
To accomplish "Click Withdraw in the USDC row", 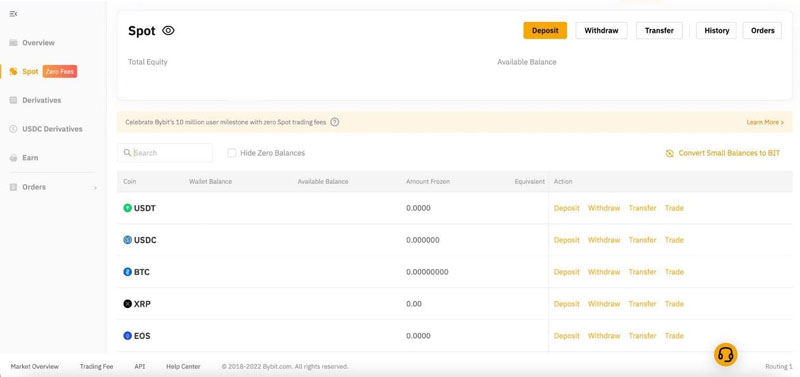I will 604,240.
